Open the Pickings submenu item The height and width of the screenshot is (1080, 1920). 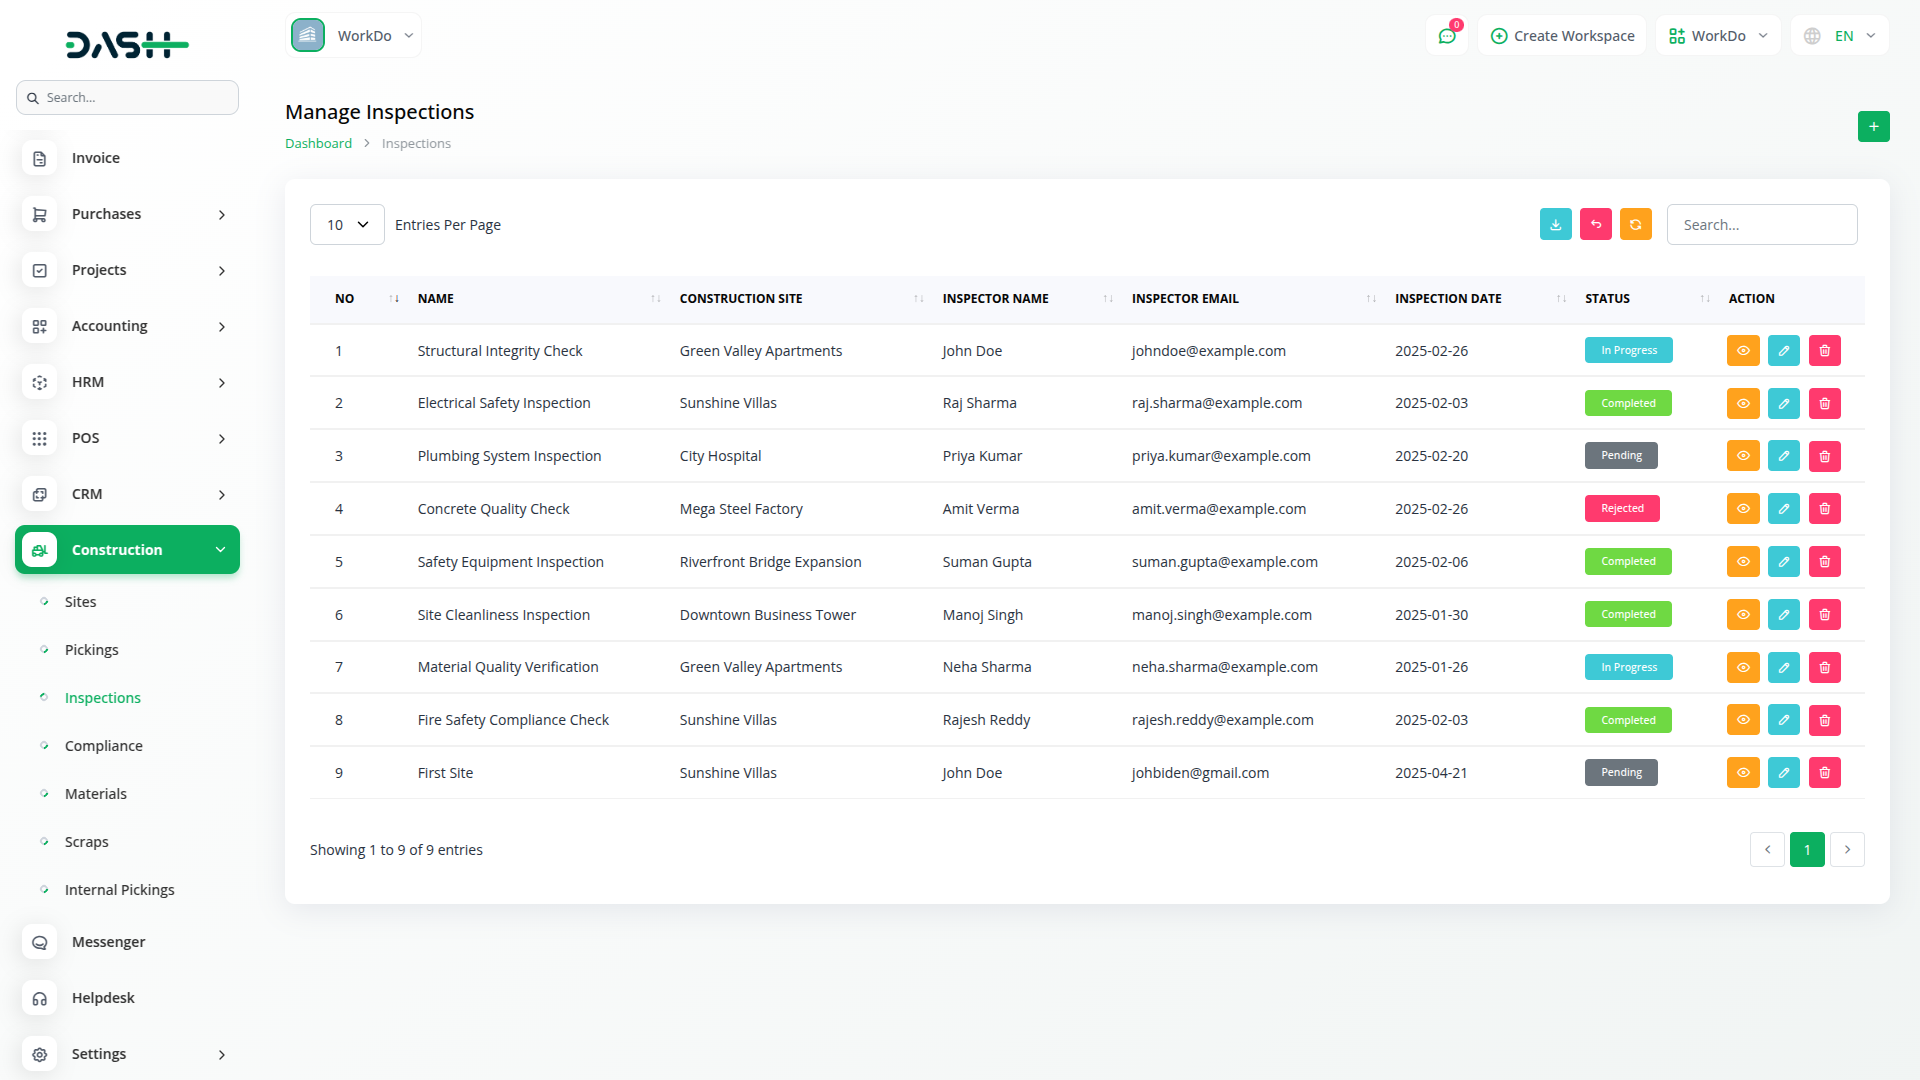click(92, 650)
